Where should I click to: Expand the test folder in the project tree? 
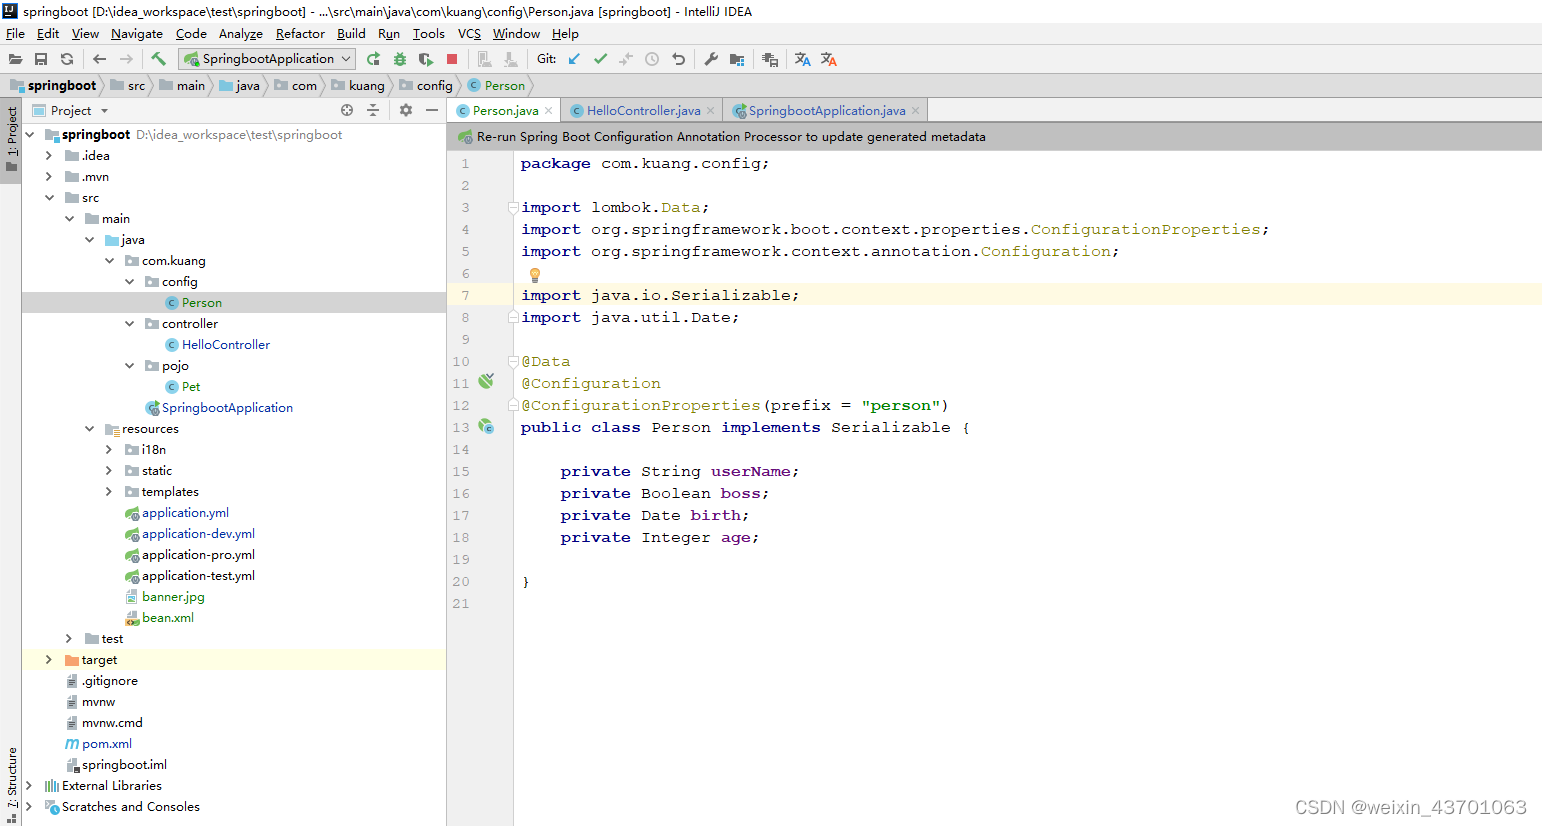click(x=68, y=638)
